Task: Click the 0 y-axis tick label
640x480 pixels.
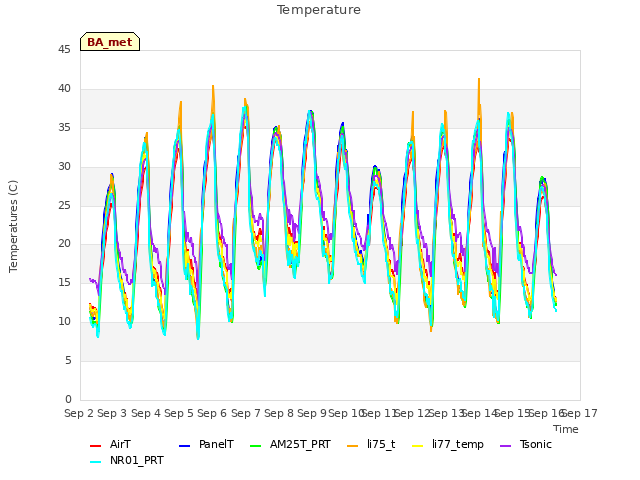Action: [68, 399]
